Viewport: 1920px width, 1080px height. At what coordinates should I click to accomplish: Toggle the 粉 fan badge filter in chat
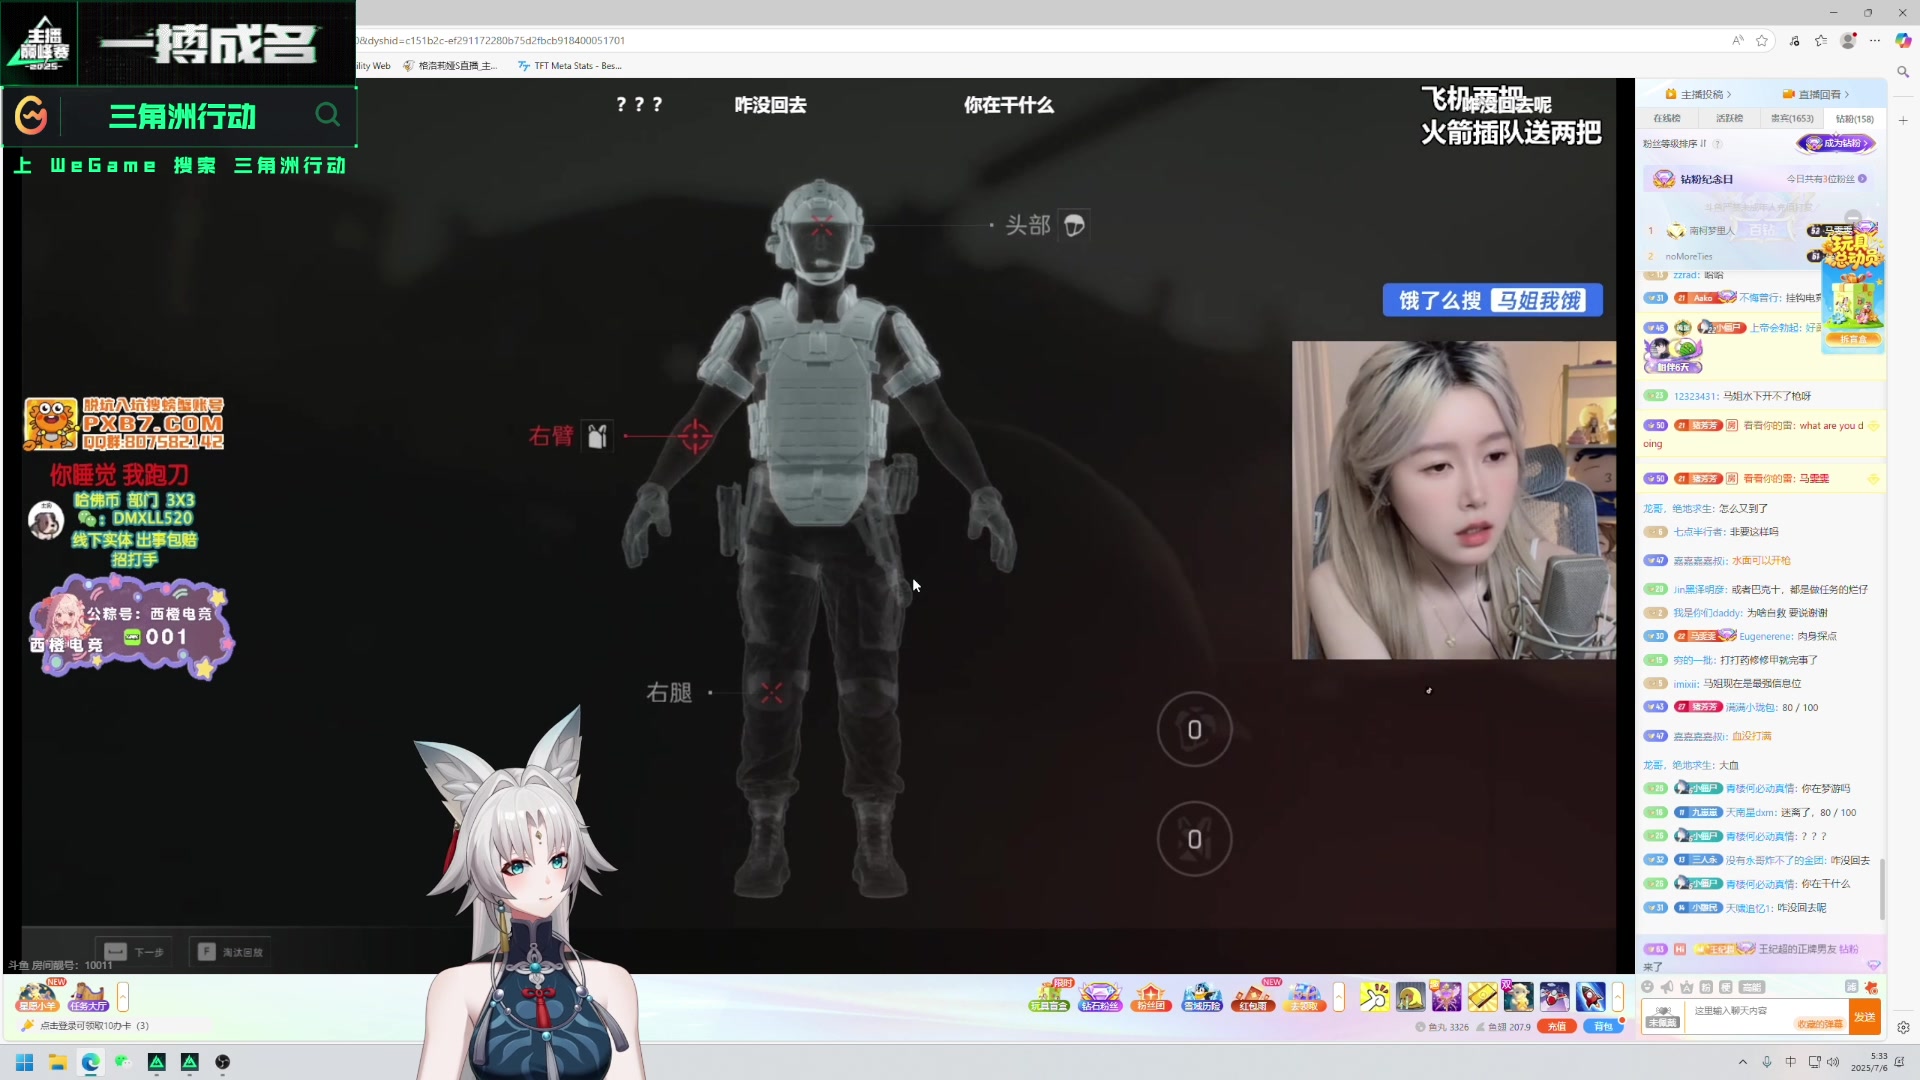click(x=1706, y=987)
